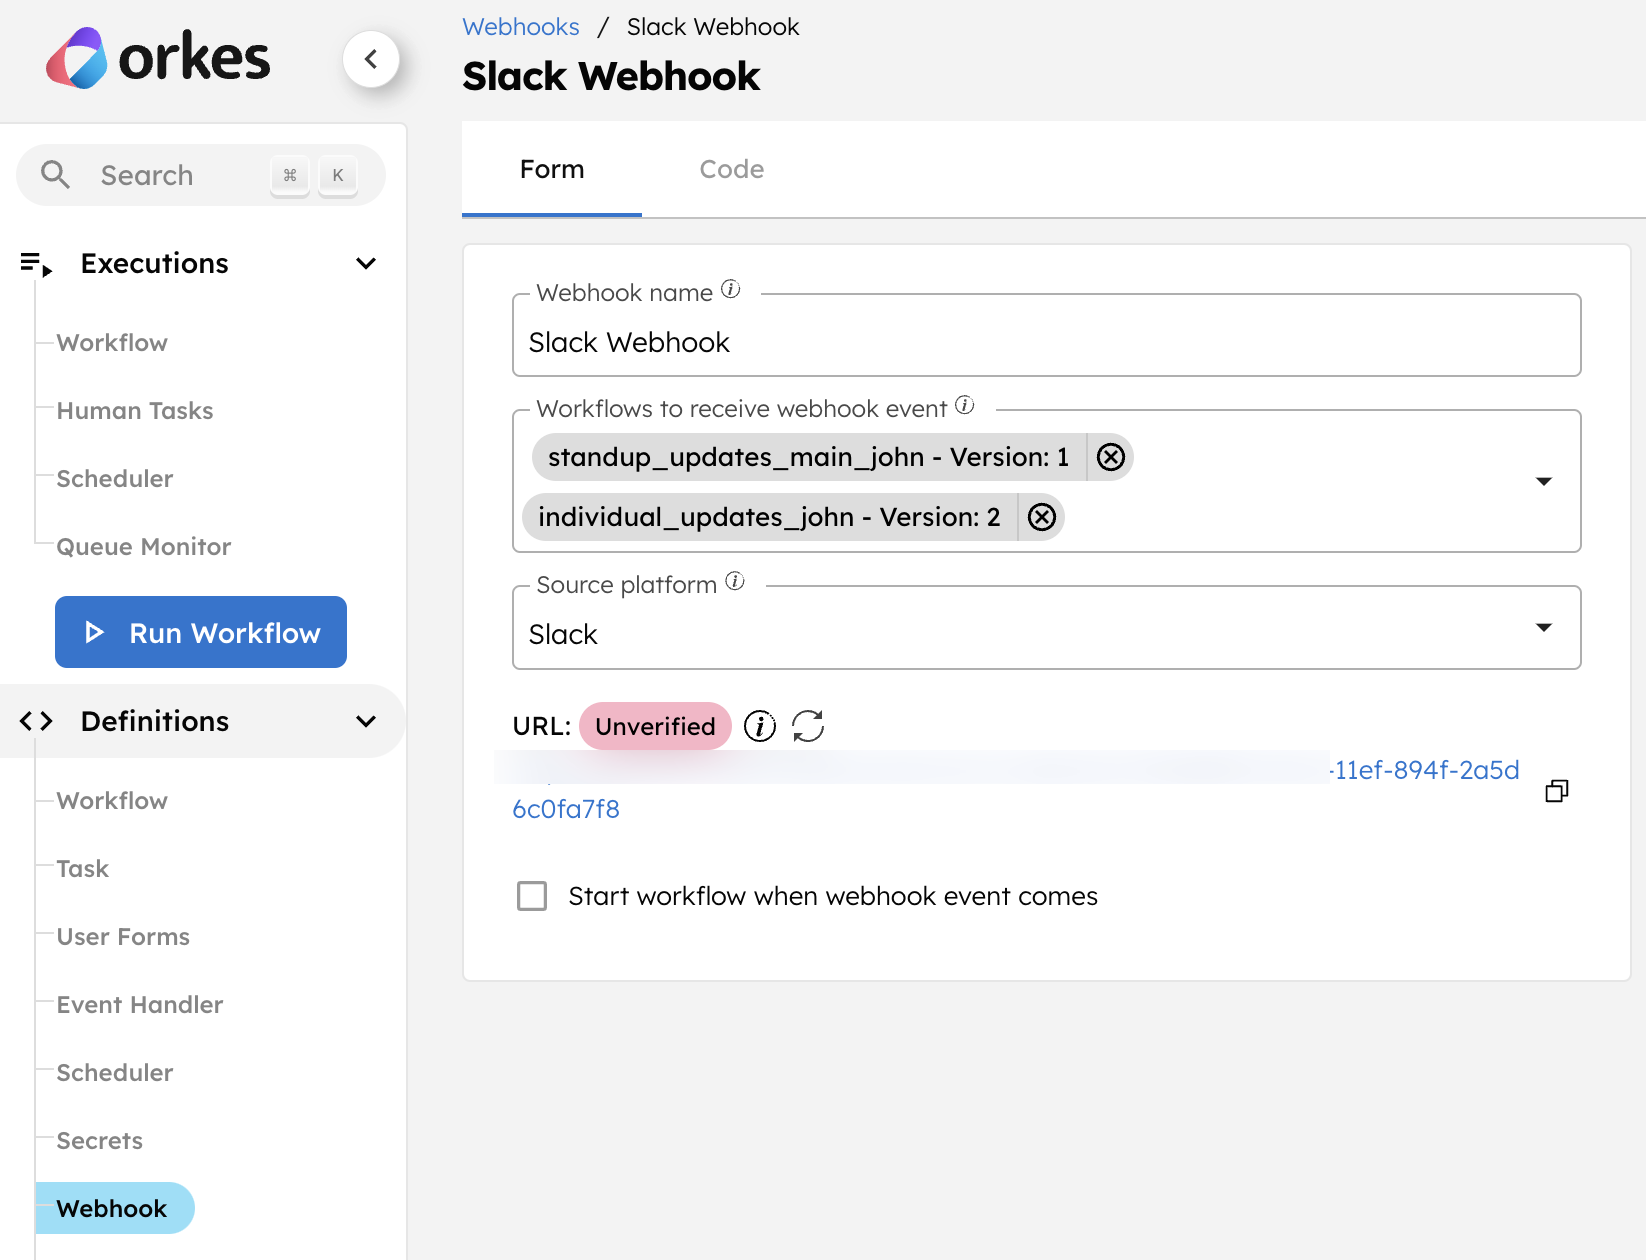Go to Webhooks breadcrumb link
This screenshot has width=1646, height=1260.
(521, 27)
